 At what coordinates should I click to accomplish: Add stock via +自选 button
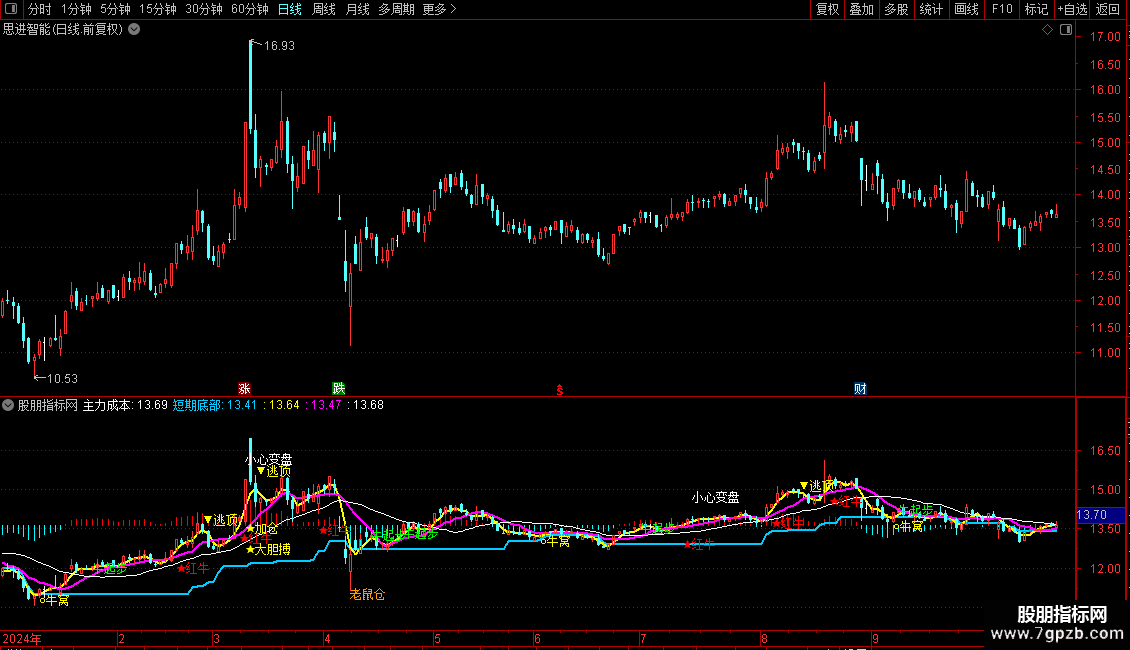(x=1071, y=10)
